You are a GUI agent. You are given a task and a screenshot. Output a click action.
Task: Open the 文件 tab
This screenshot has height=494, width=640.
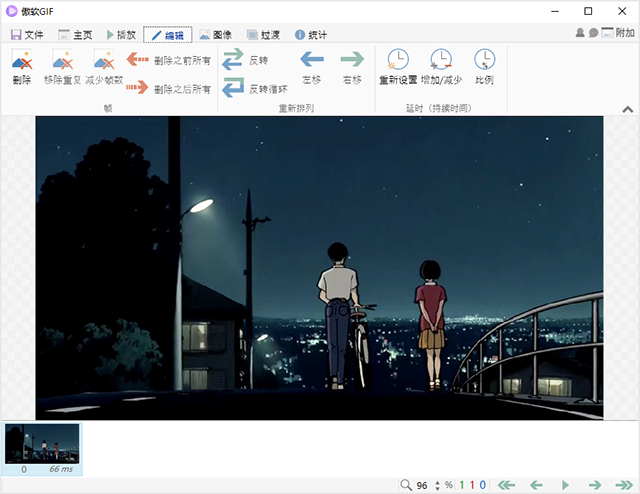coord(27,35)
